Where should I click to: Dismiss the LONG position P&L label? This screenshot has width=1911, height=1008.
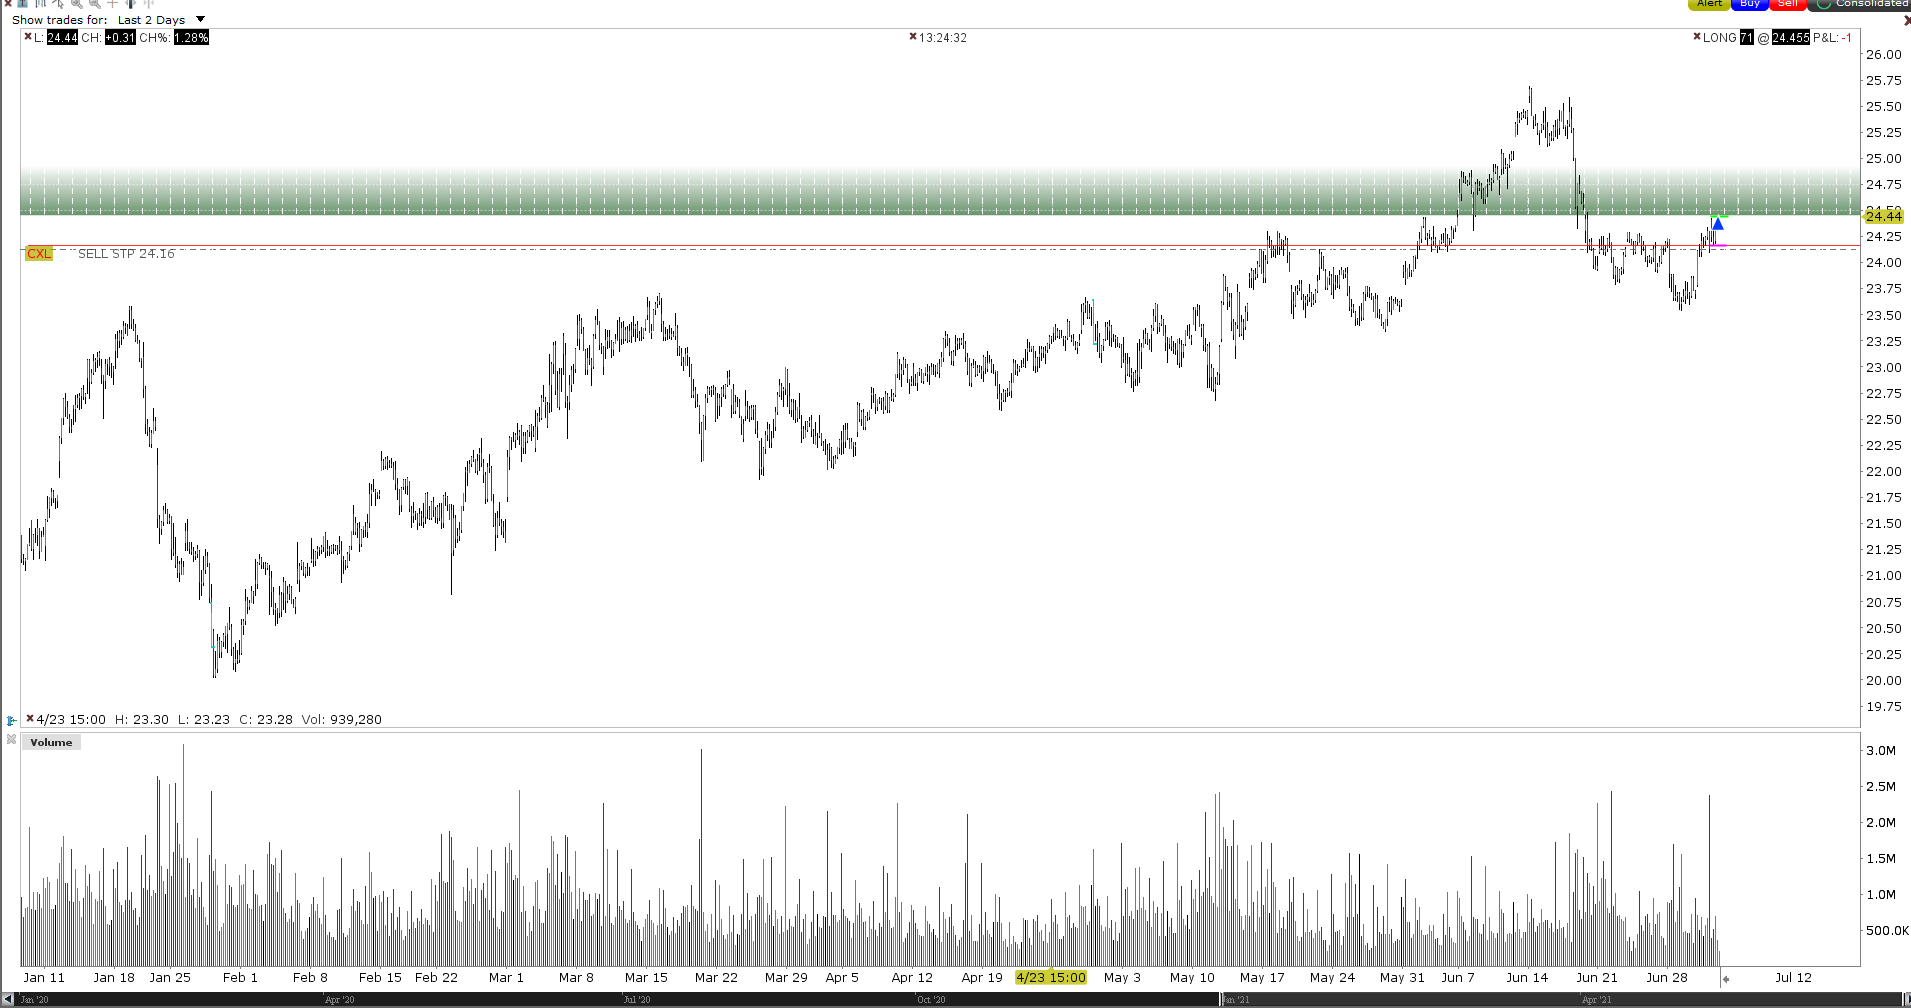(1697, 37)
